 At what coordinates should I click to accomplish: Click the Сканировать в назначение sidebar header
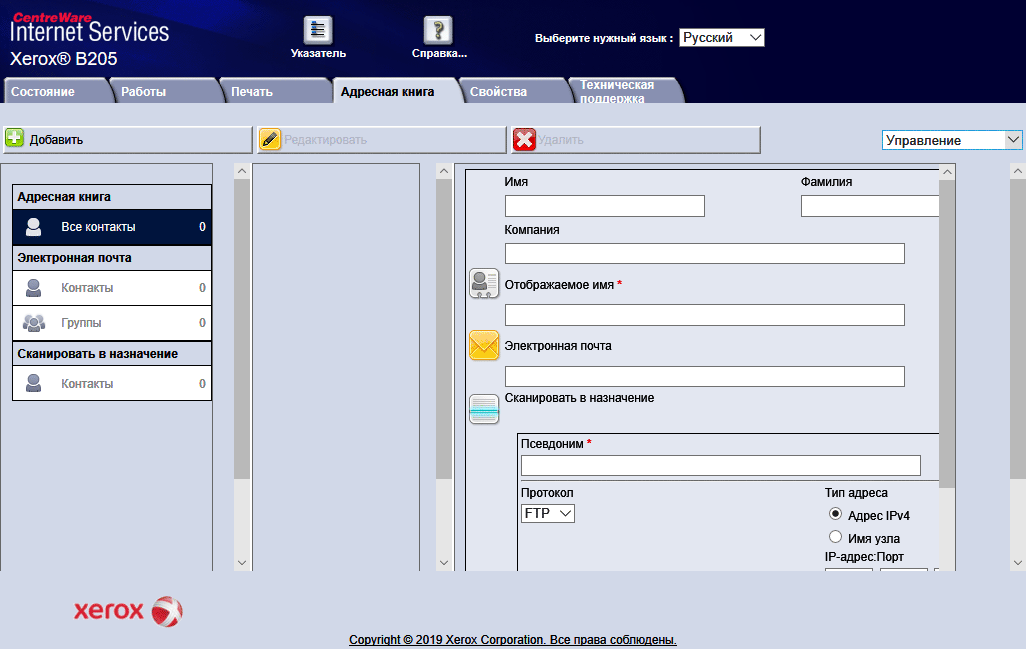click(112, 354)
